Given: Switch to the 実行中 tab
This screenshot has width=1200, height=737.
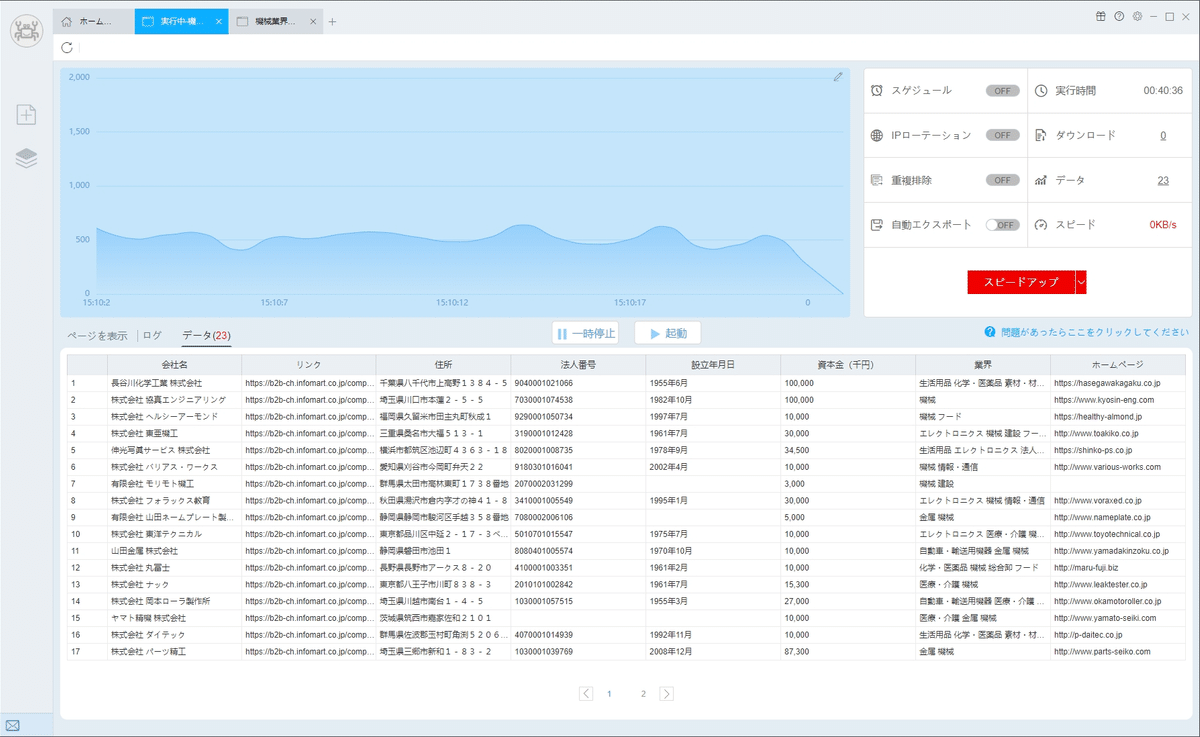Looking at the screenshot, I should pos(181,21).
